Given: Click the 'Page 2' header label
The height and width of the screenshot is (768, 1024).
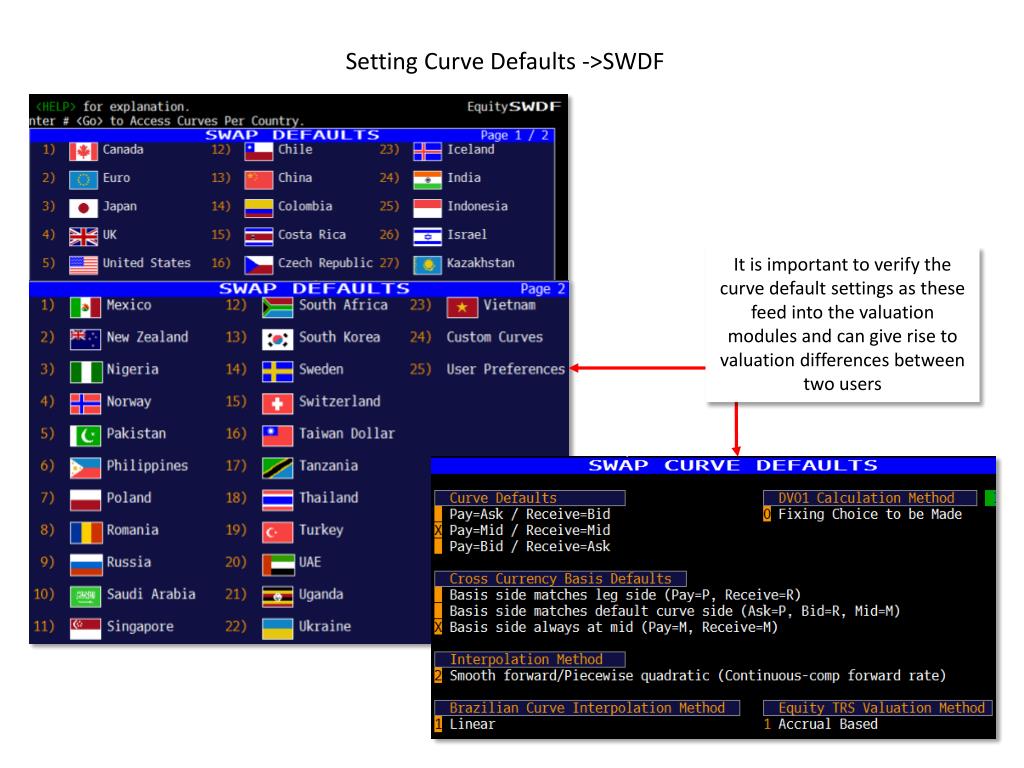Looking at the screenshot, I should [543, 289].
